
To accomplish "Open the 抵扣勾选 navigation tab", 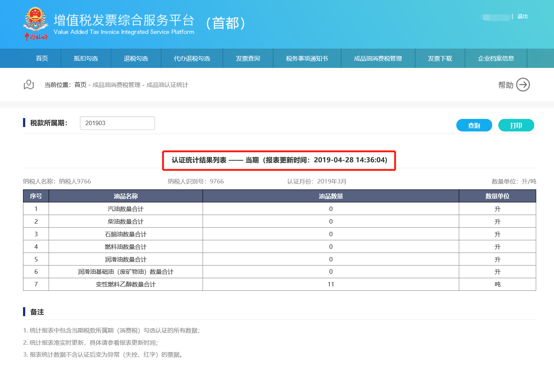I will (86, 58).
